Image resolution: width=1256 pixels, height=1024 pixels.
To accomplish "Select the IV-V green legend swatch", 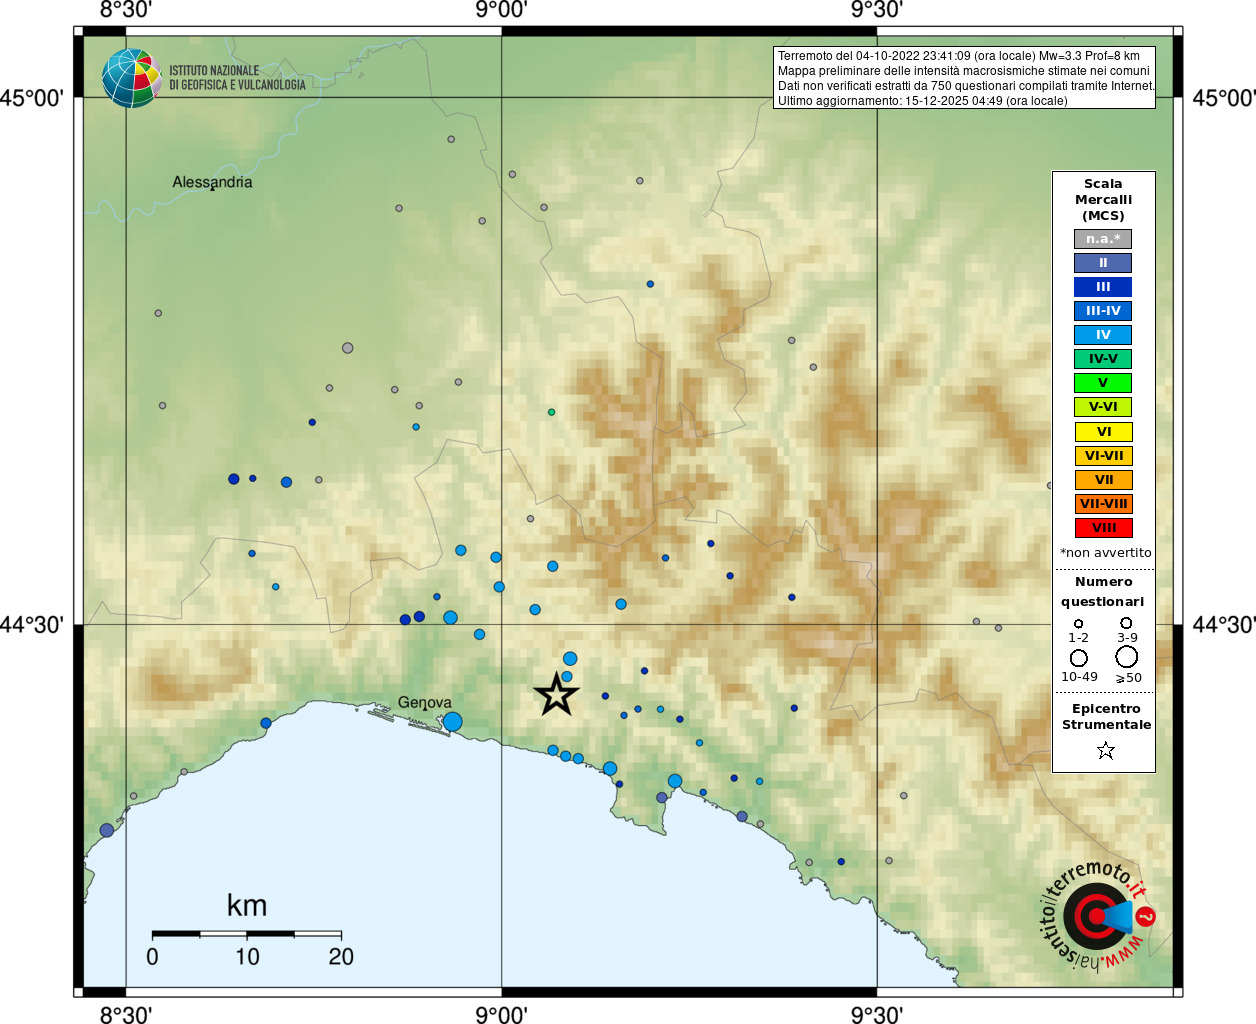I will (1103, 359).
